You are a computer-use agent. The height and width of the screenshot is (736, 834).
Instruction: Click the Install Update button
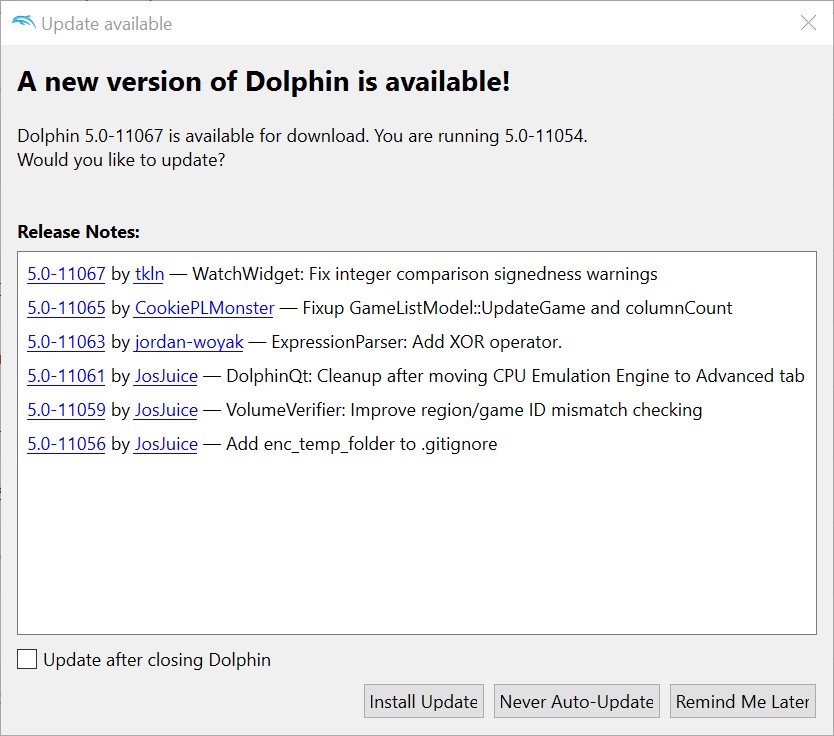tap(423, 701)
